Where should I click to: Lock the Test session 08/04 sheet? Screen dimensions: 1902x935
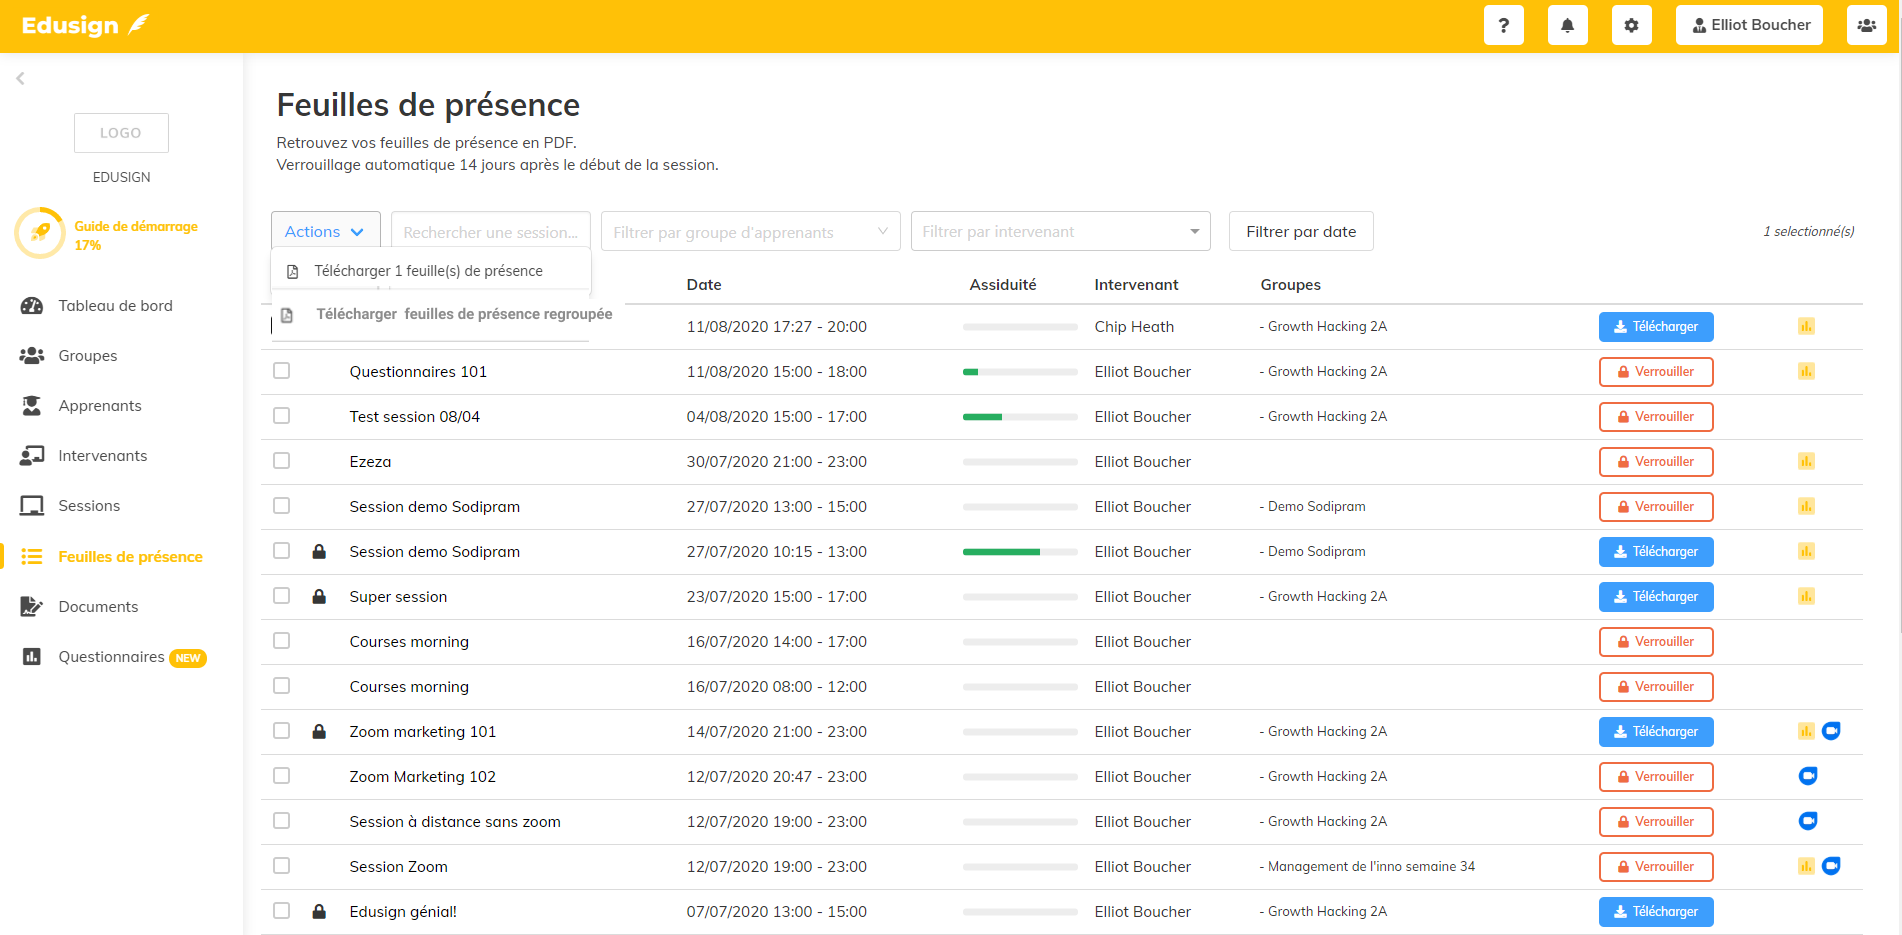[x=1656, y=416]
